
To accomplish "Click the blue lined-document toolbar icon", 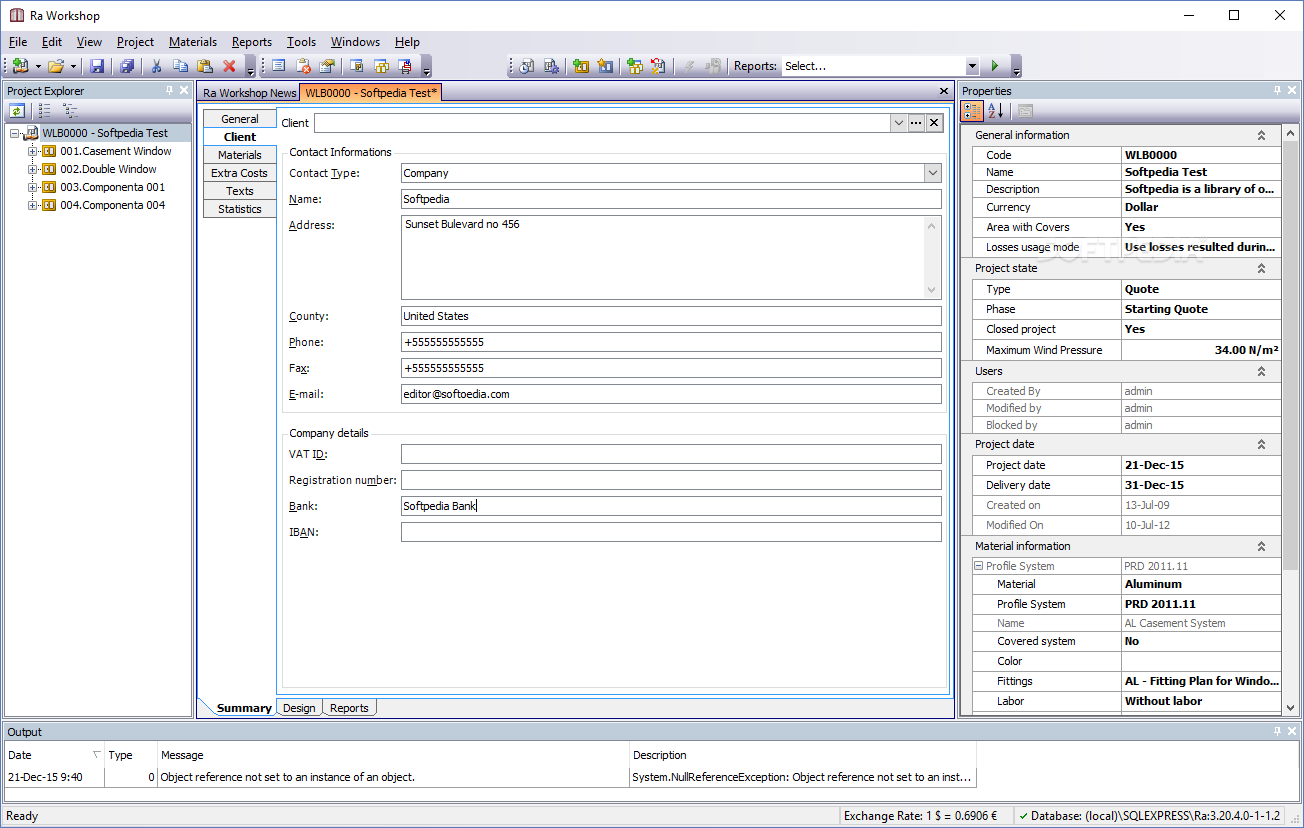I will pos(279,66).
